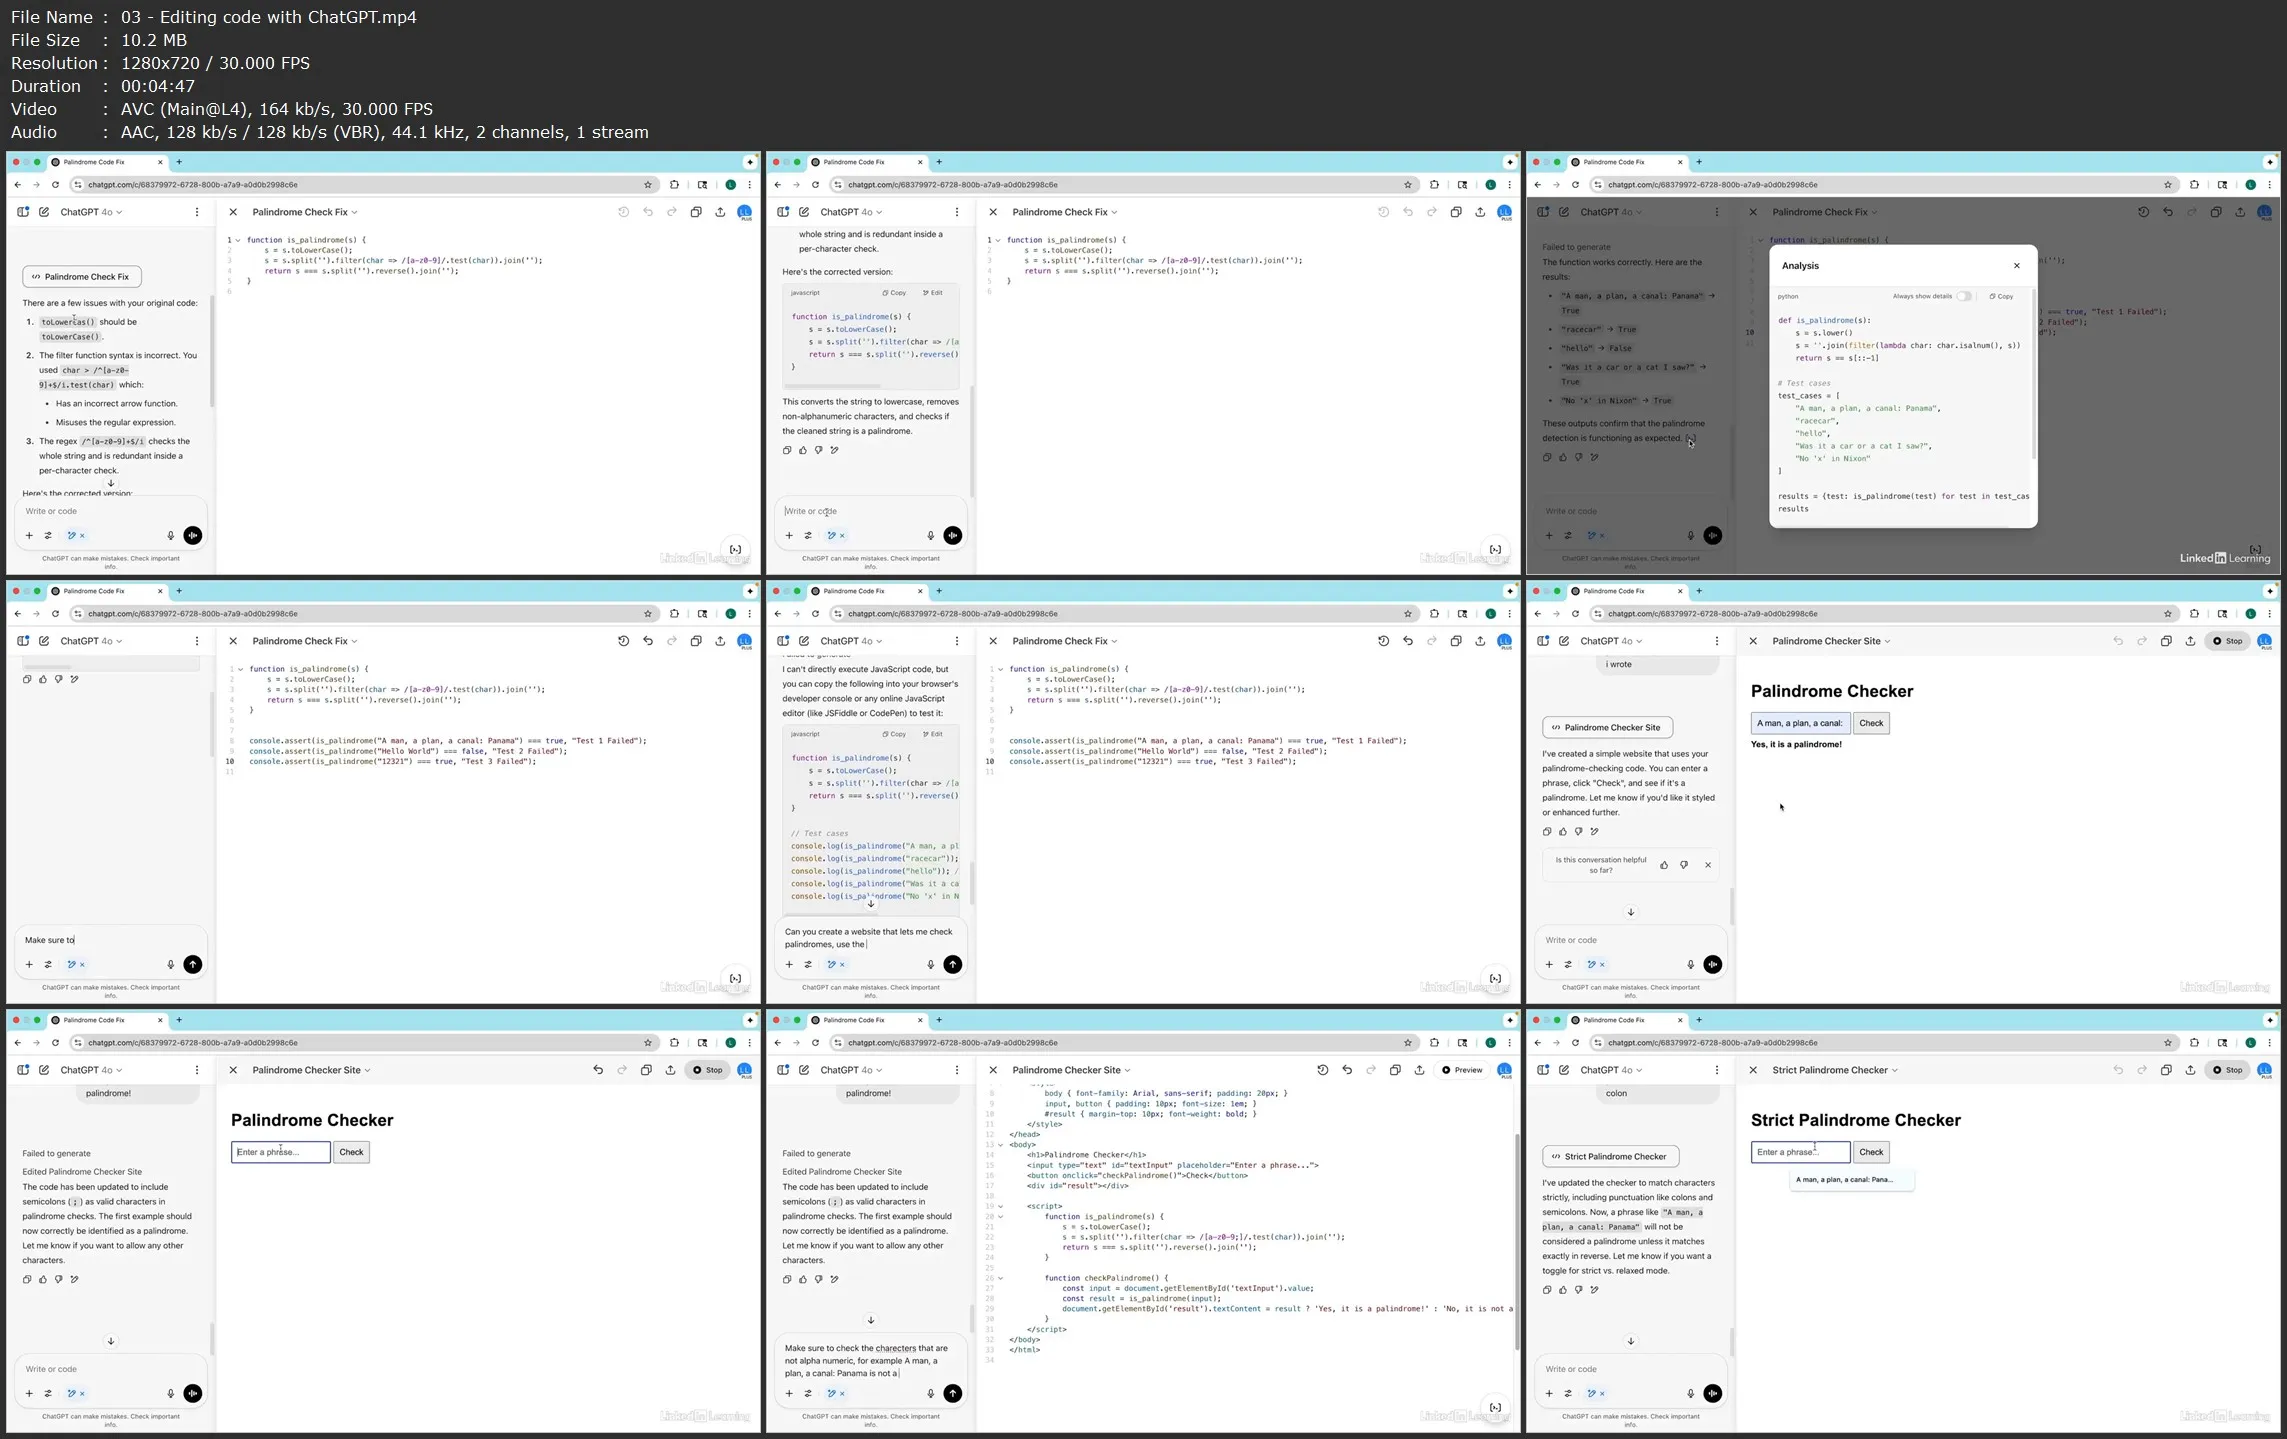
Task: Start voice mode in issues-list frame
Action: pos(193,535)
